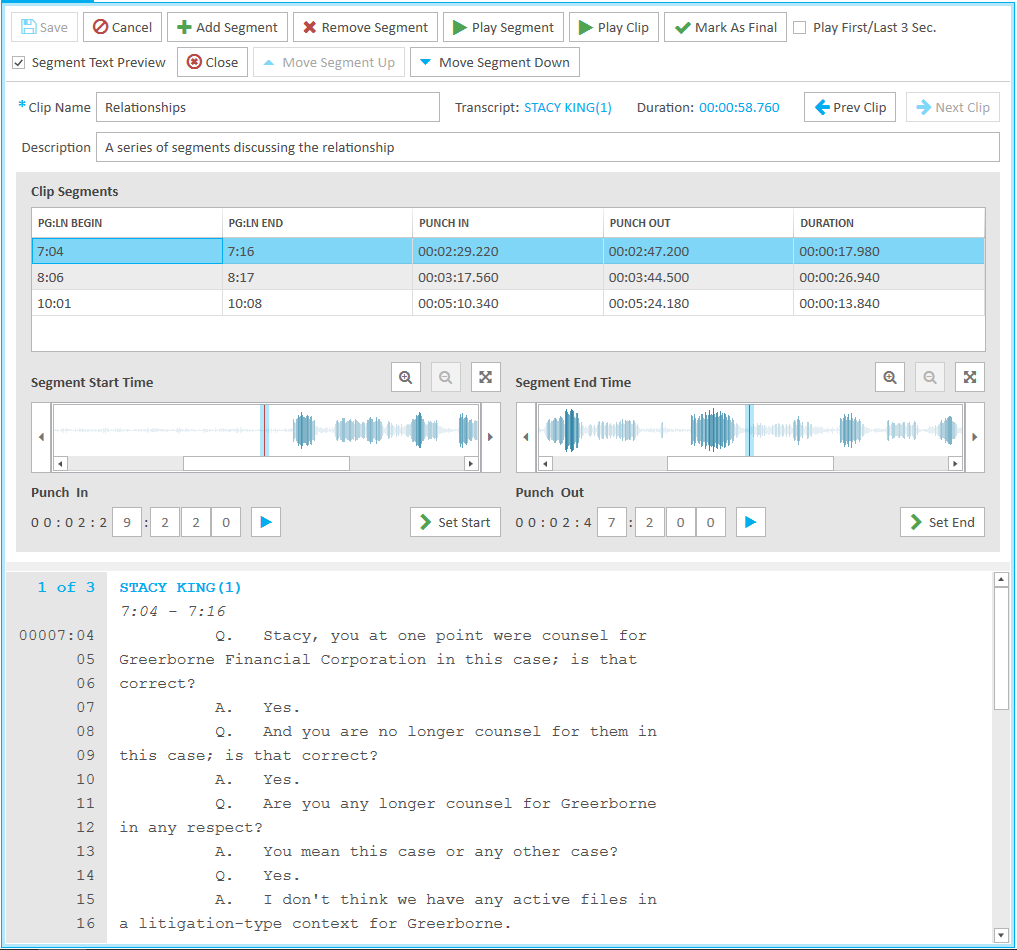The width and height of the screenshot is (1017, 950).
Task: Click end waveform scrollbar right arrow
Action: point(955,464)
